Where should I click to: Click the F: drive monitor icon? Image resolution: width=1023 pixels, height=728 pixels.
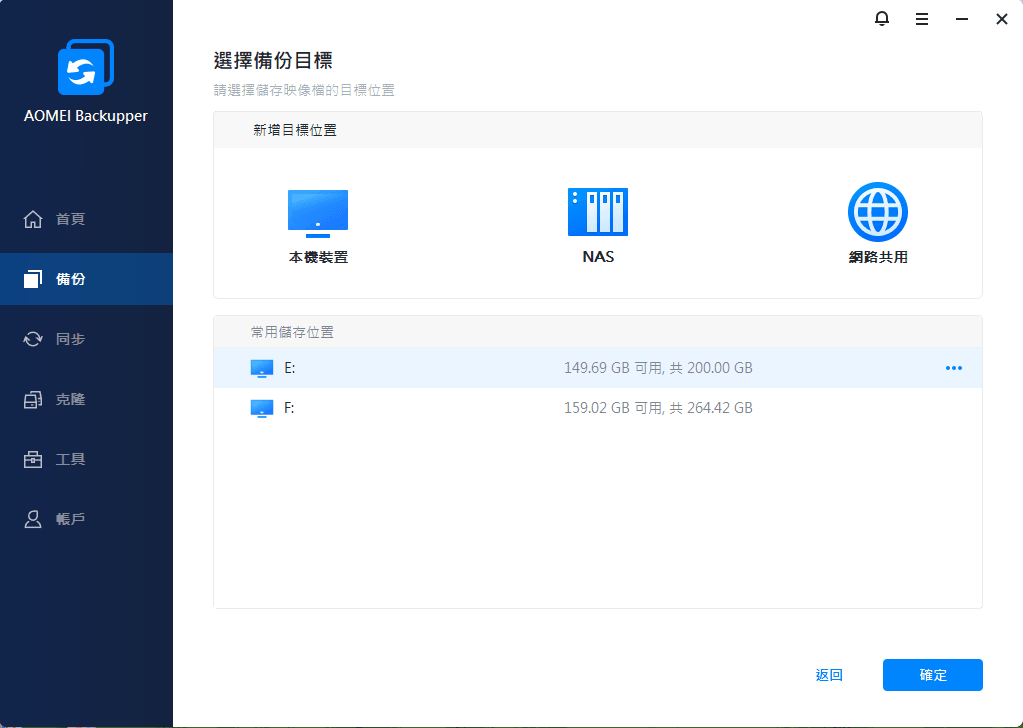click(262, 408)
